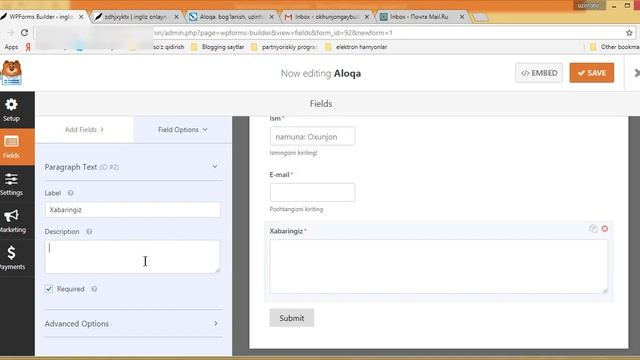
Task: Close the Gmail inbox tab
Action: (367, 17)
